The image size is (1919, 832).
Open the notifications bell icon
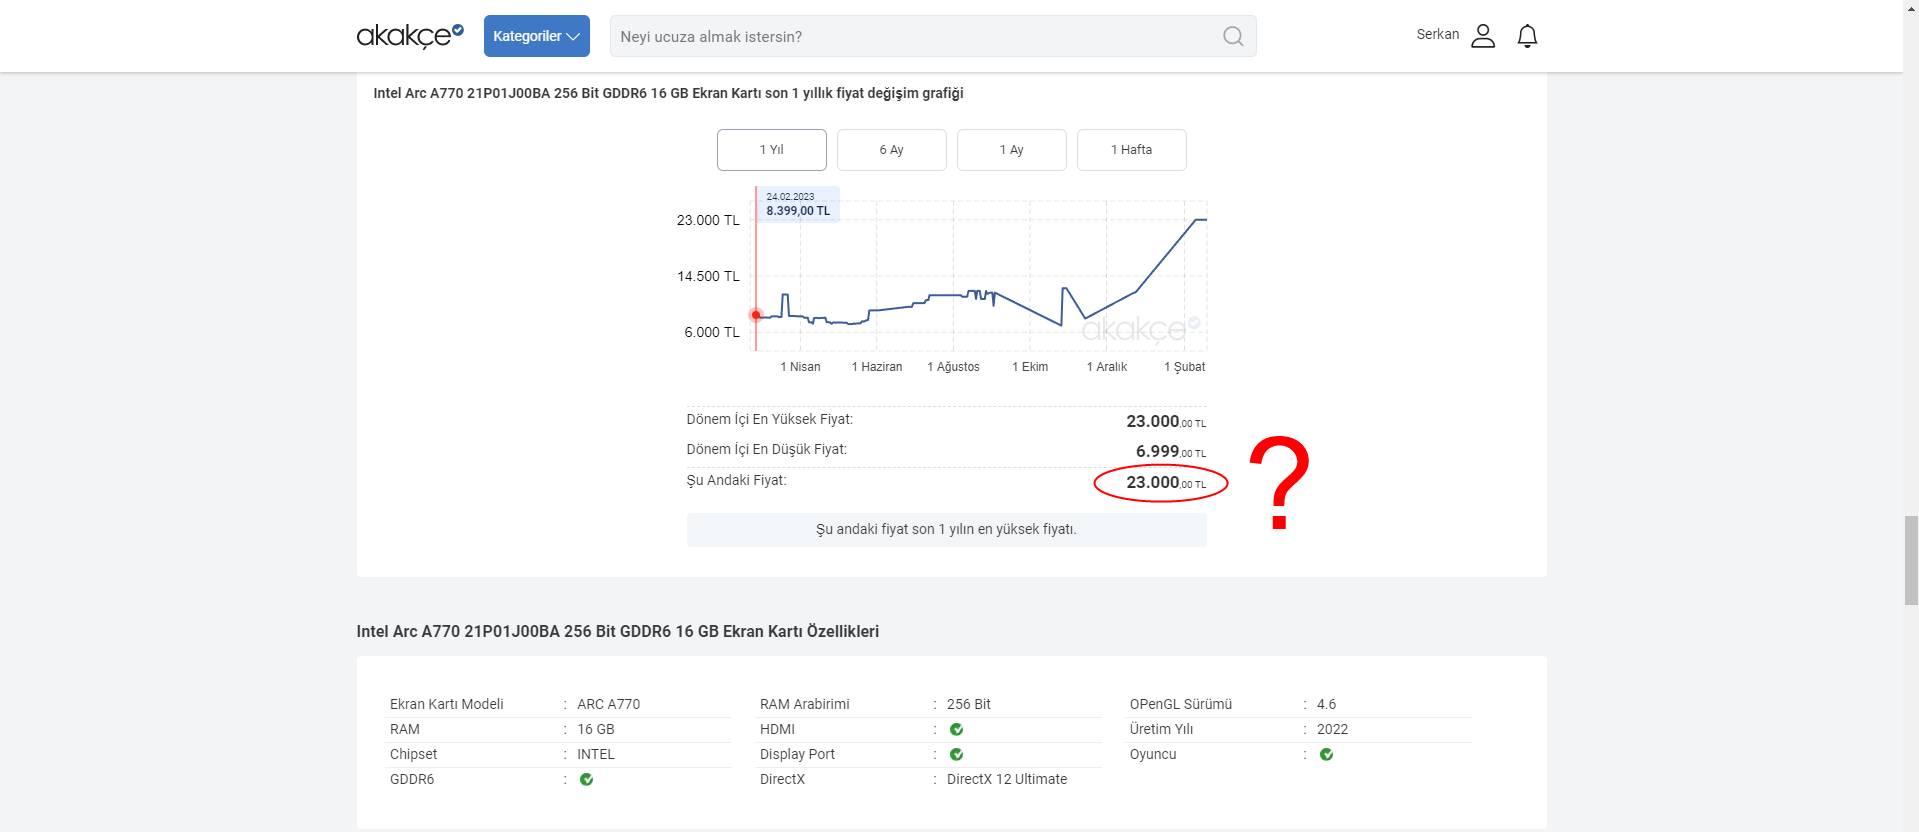1527,36
